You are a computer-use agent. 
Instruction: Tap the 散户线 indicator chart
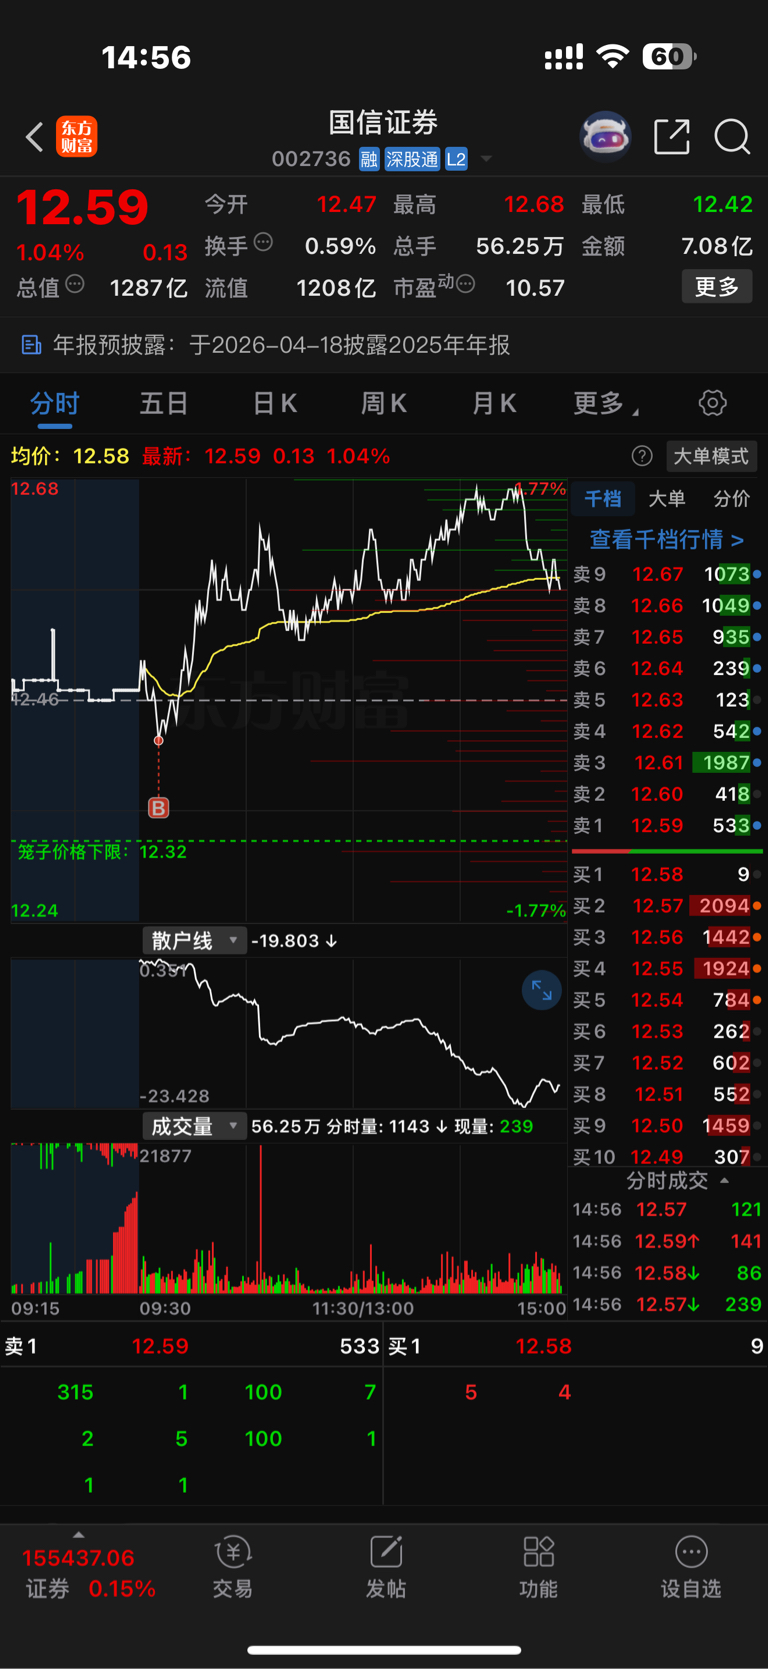pos(288,1033)
